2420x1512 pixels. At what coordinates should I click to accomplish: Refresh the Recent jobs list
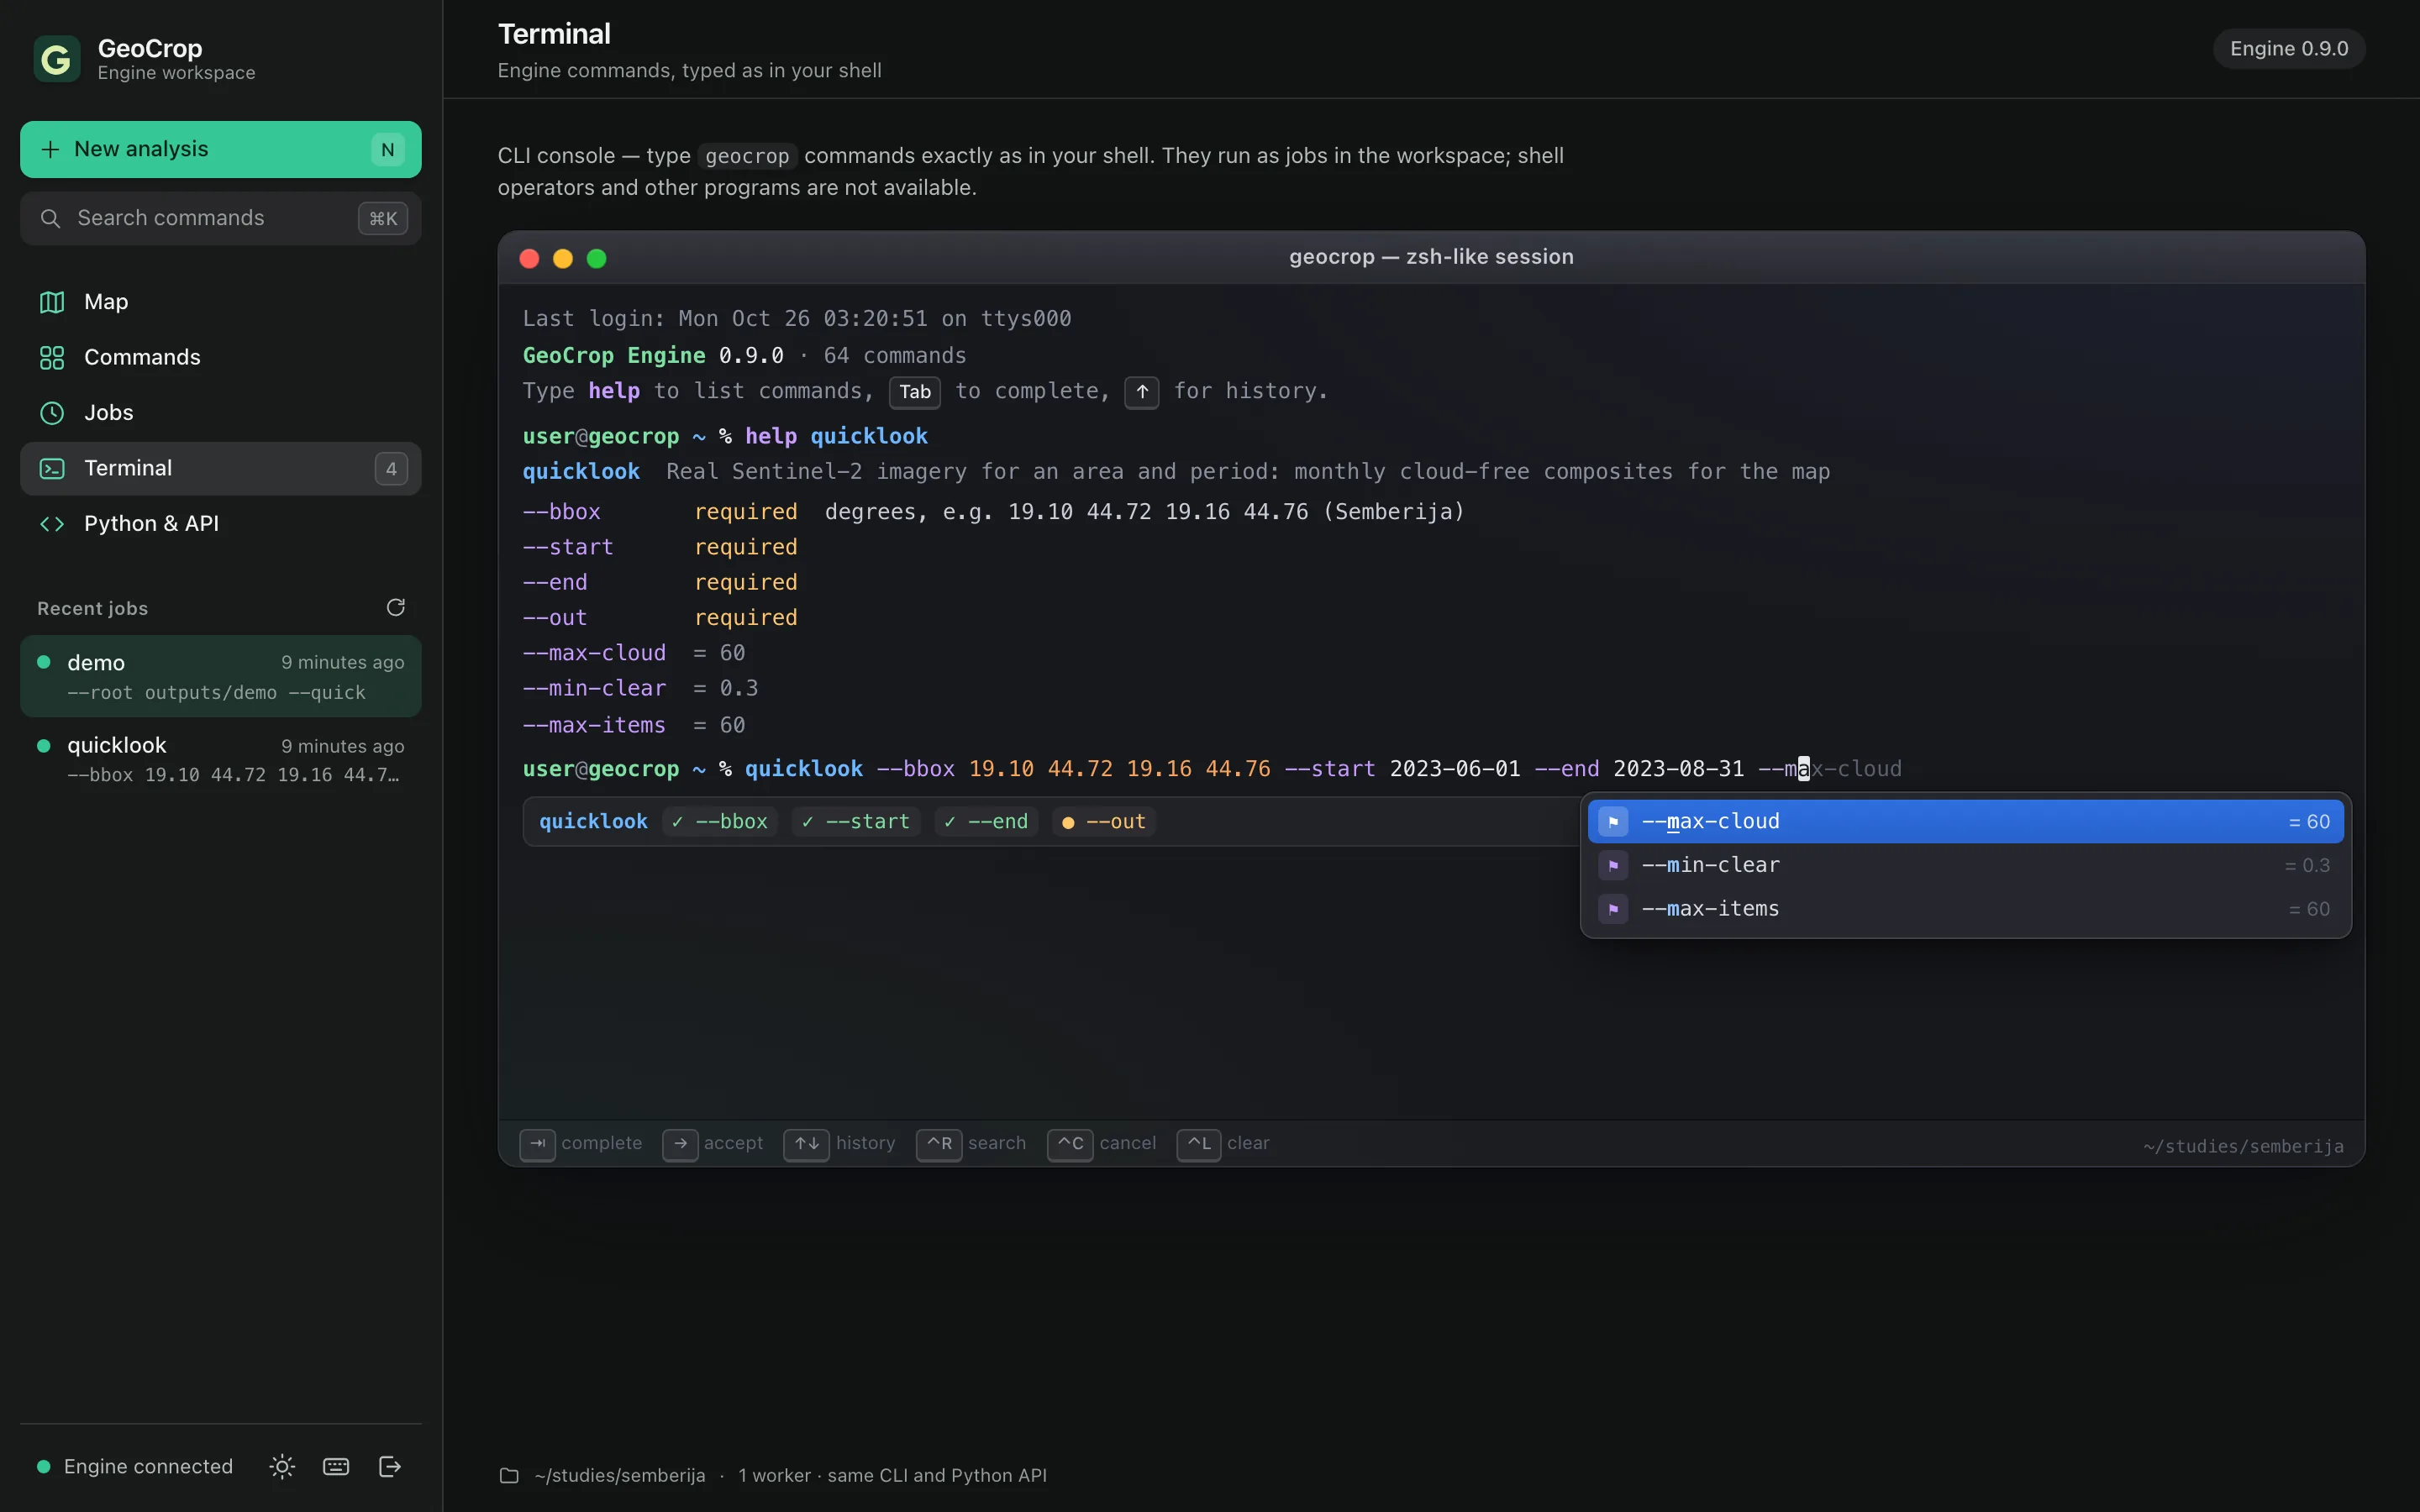(x=396, y=608)
